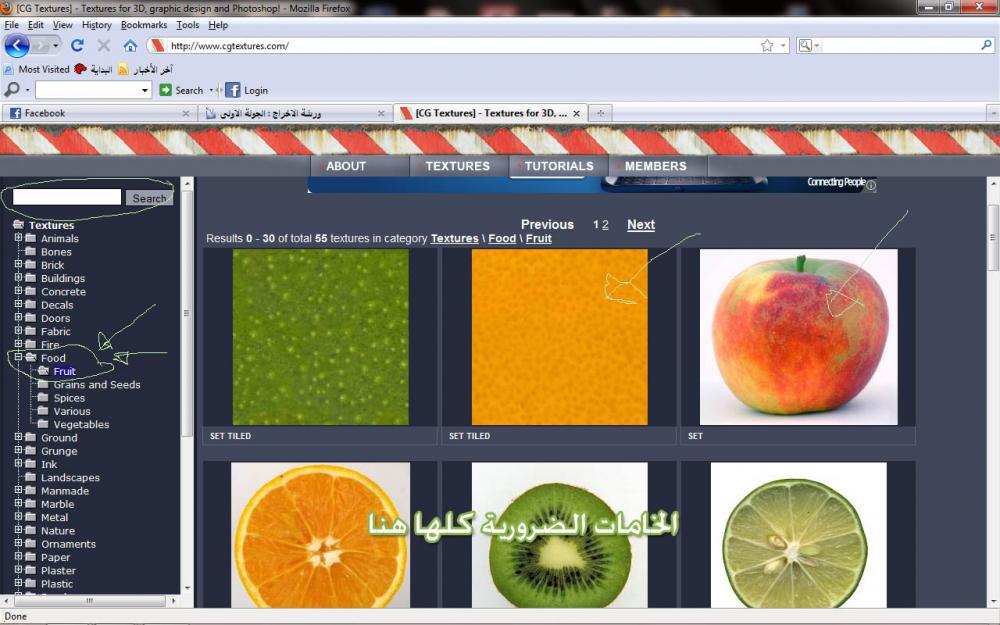This screenshot has height=625, width=1000.
Task: Open new tab with the plus button
Action: tap(600, 113)
